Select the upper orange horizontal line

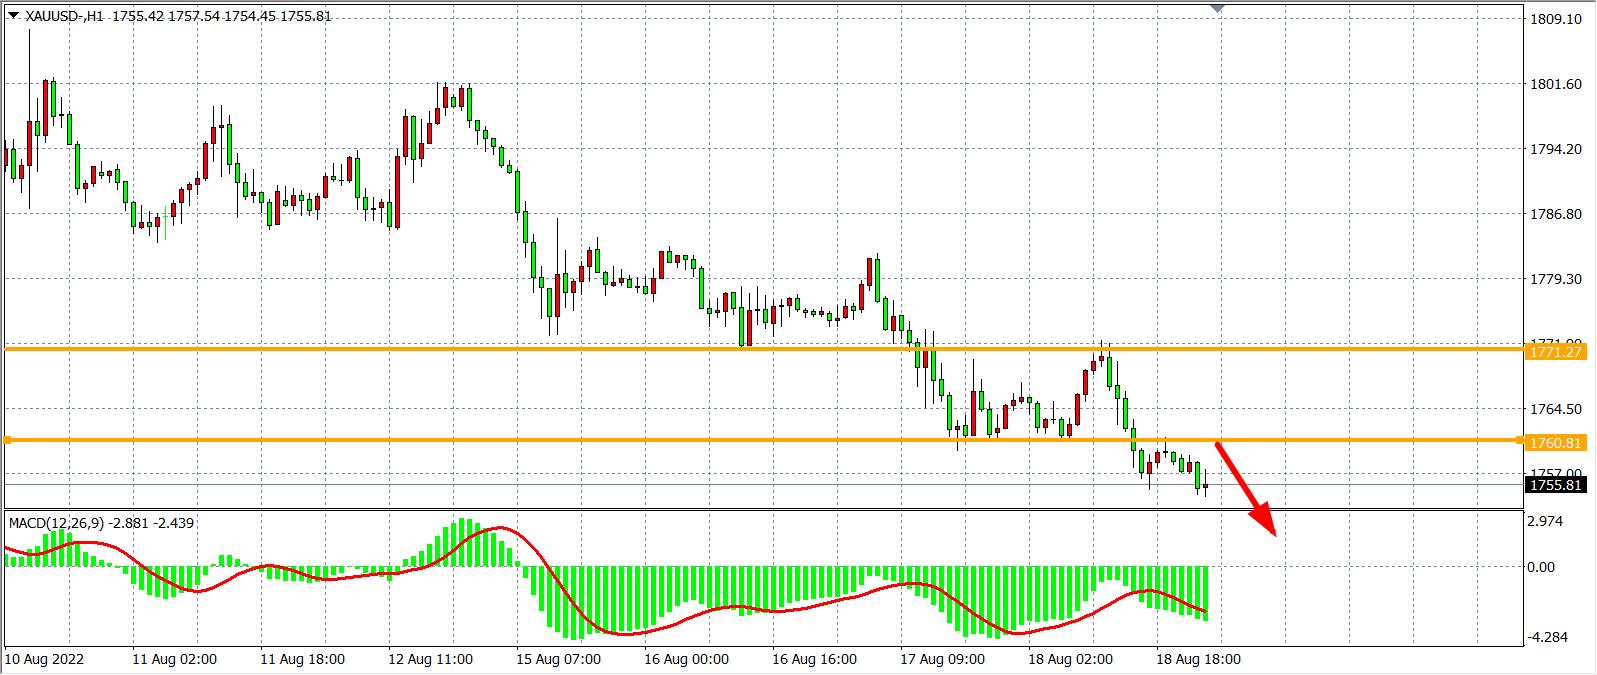click(600, 349)
